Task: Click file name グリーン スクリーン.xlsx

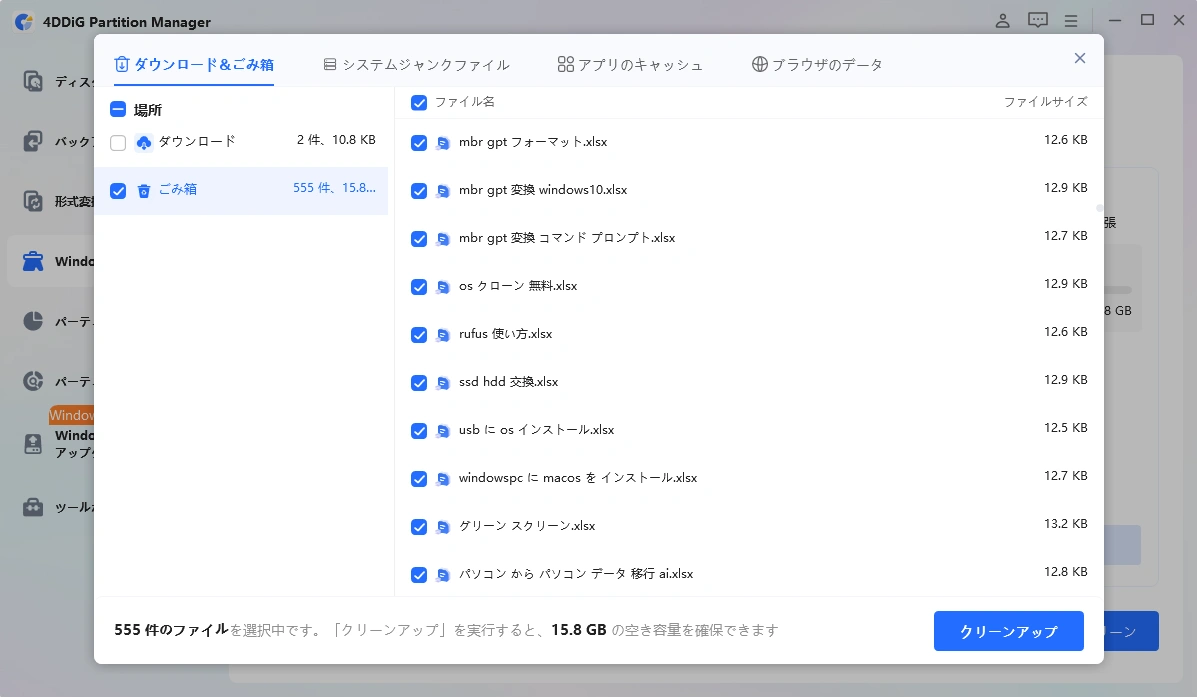Action: click(x=527, y=526)
